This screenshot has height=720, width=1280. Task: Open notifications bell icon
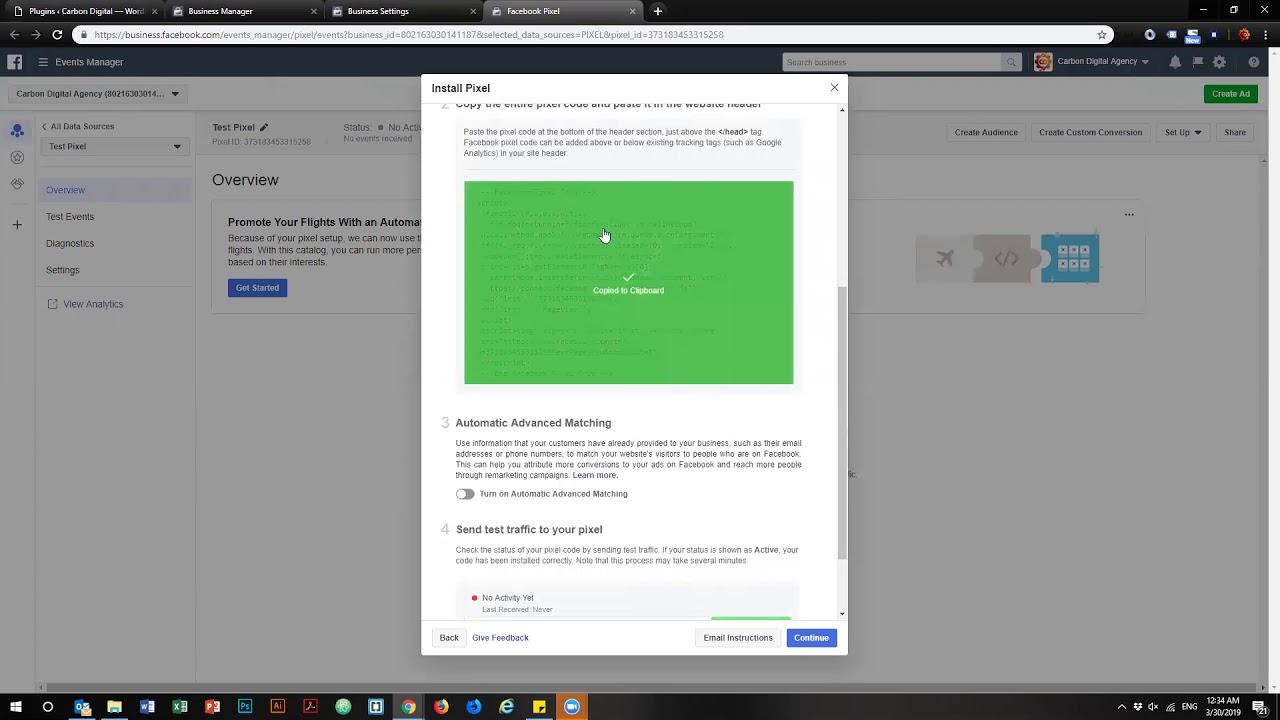point(1175,62)
